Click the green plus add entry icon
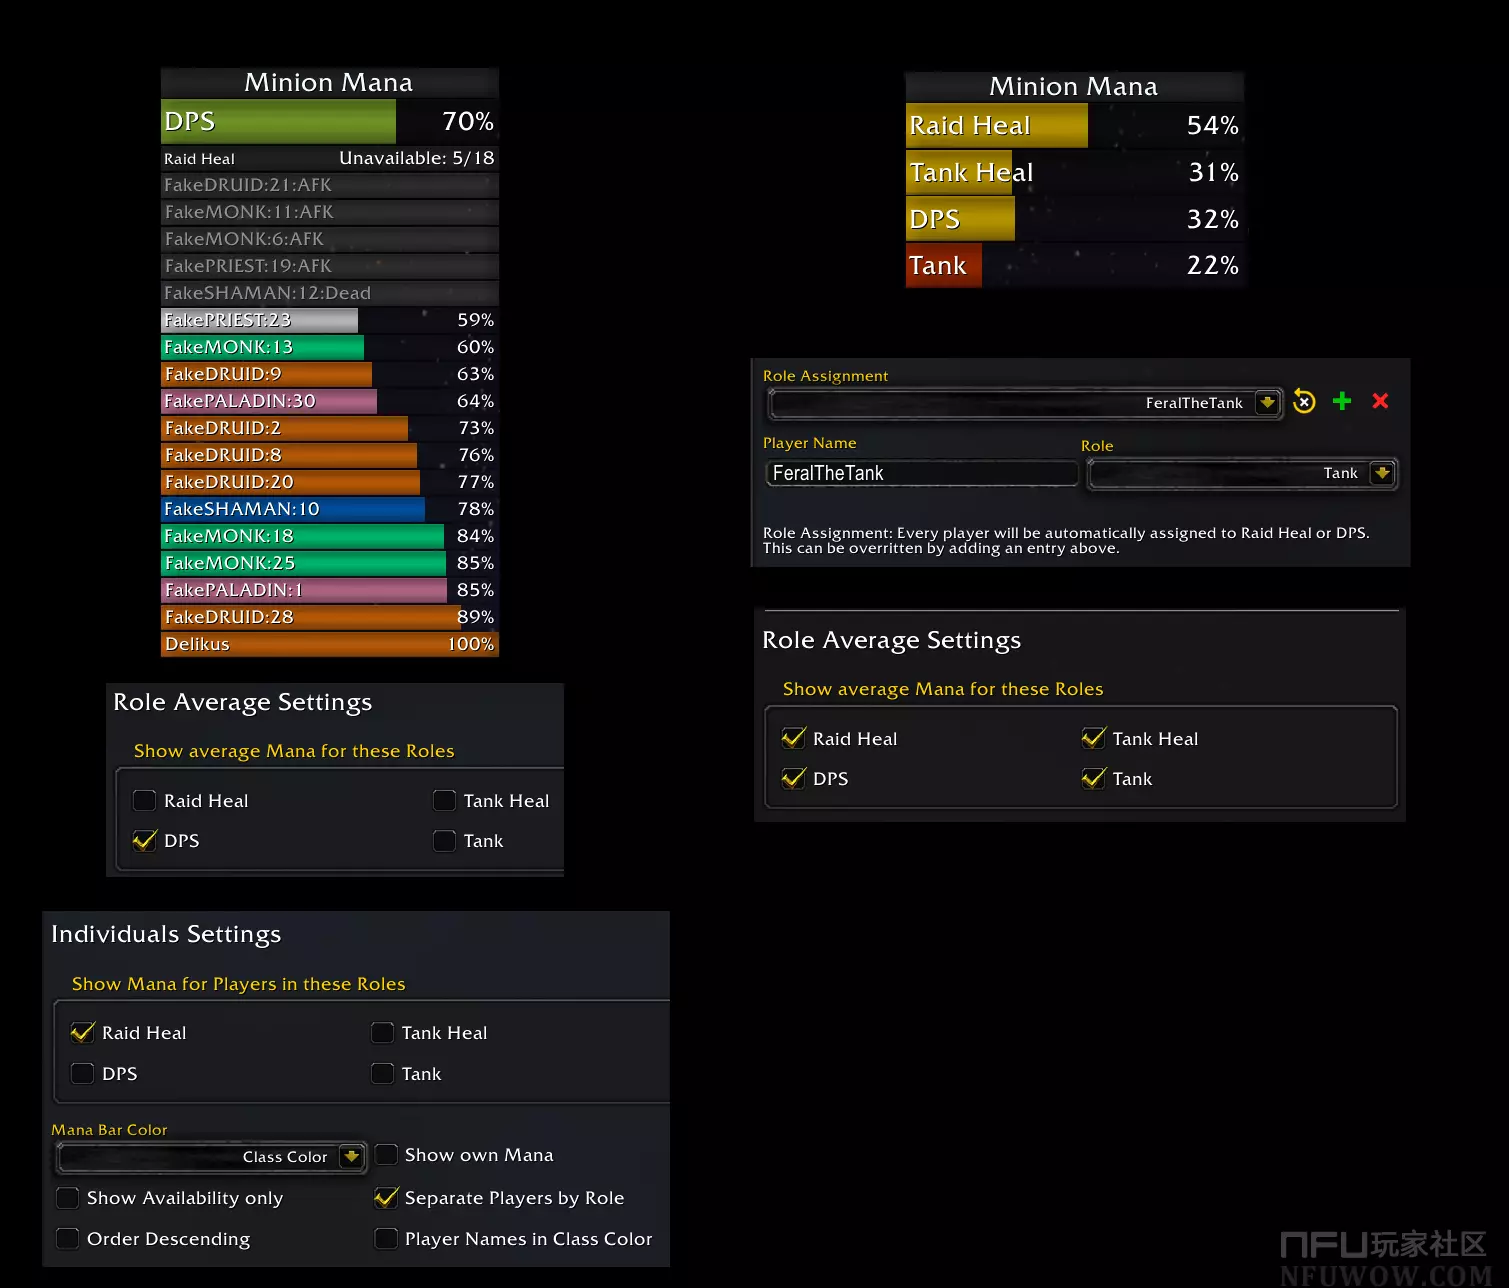 coord(1342,401)
